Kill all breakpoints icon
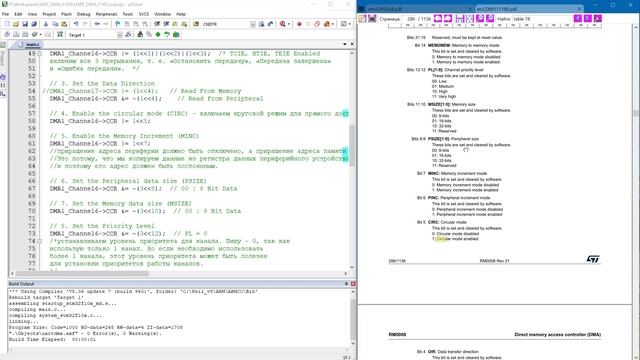 coord(327,24)
